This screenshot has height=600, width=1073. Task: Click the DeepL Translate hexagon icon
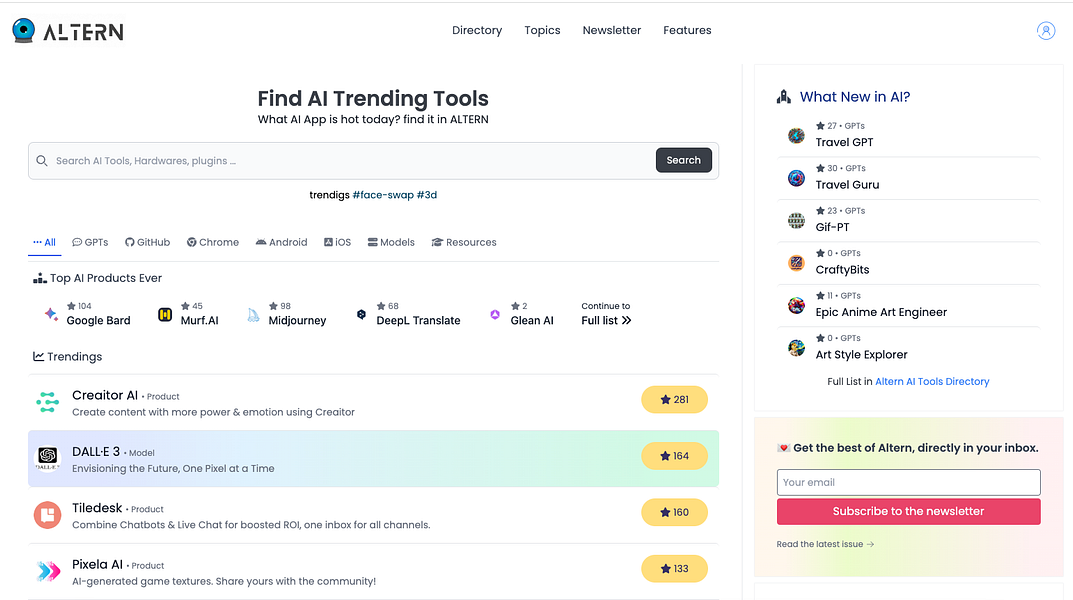[361, 315]
